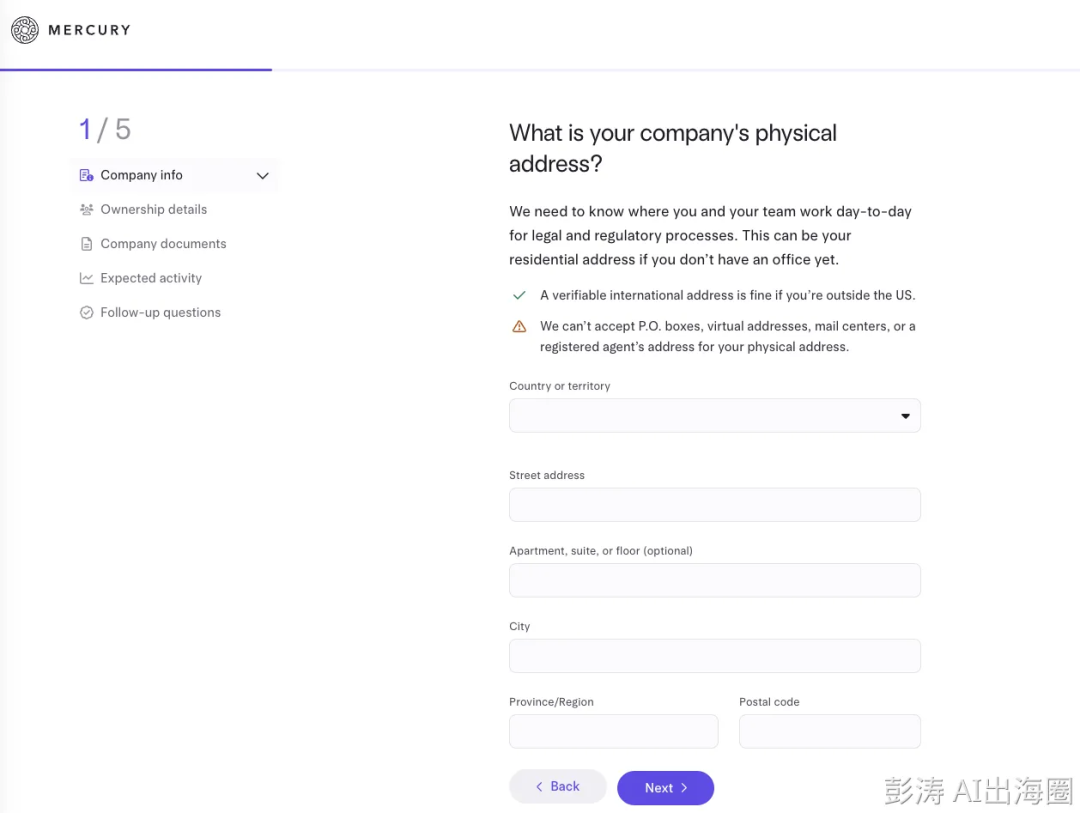1080x813 pixels.
Task: Click the Company documents file icon
Action: [x=87, y=244]
